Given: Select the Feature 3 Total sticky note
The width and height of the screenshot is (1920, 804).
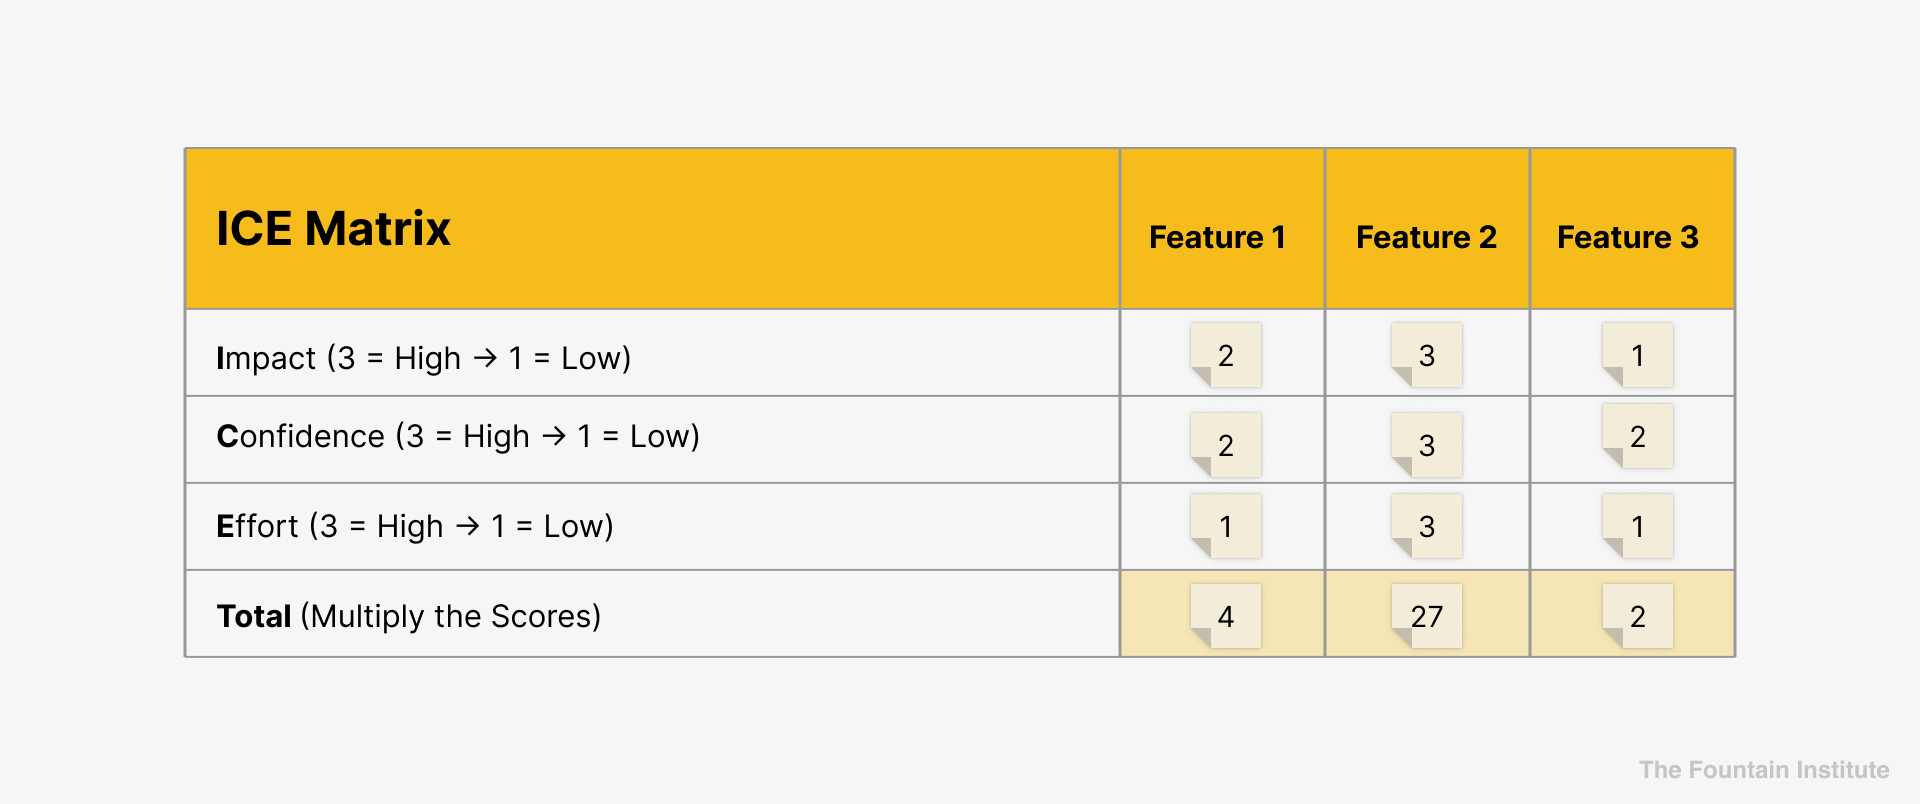Looking at the screenshot, I should coord(1638,616).
